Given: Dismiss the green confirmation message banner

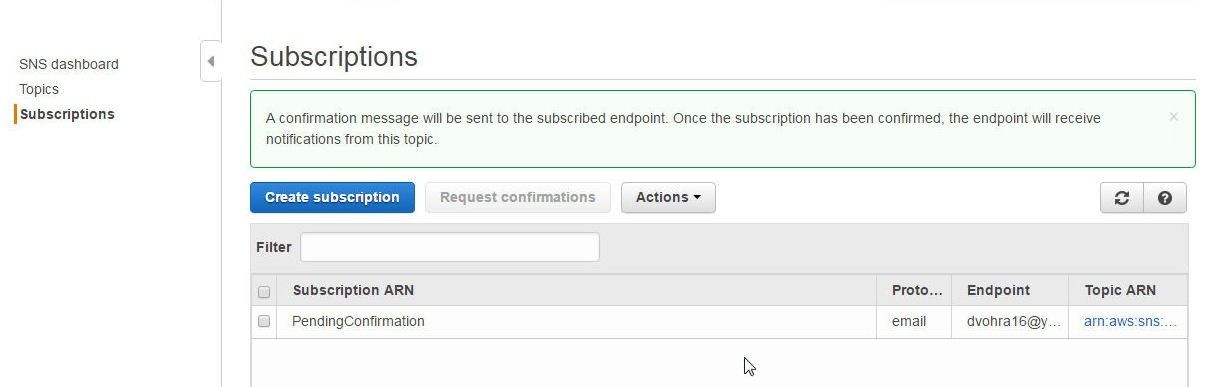Looking at the screenshot, I should [1173, 117].
